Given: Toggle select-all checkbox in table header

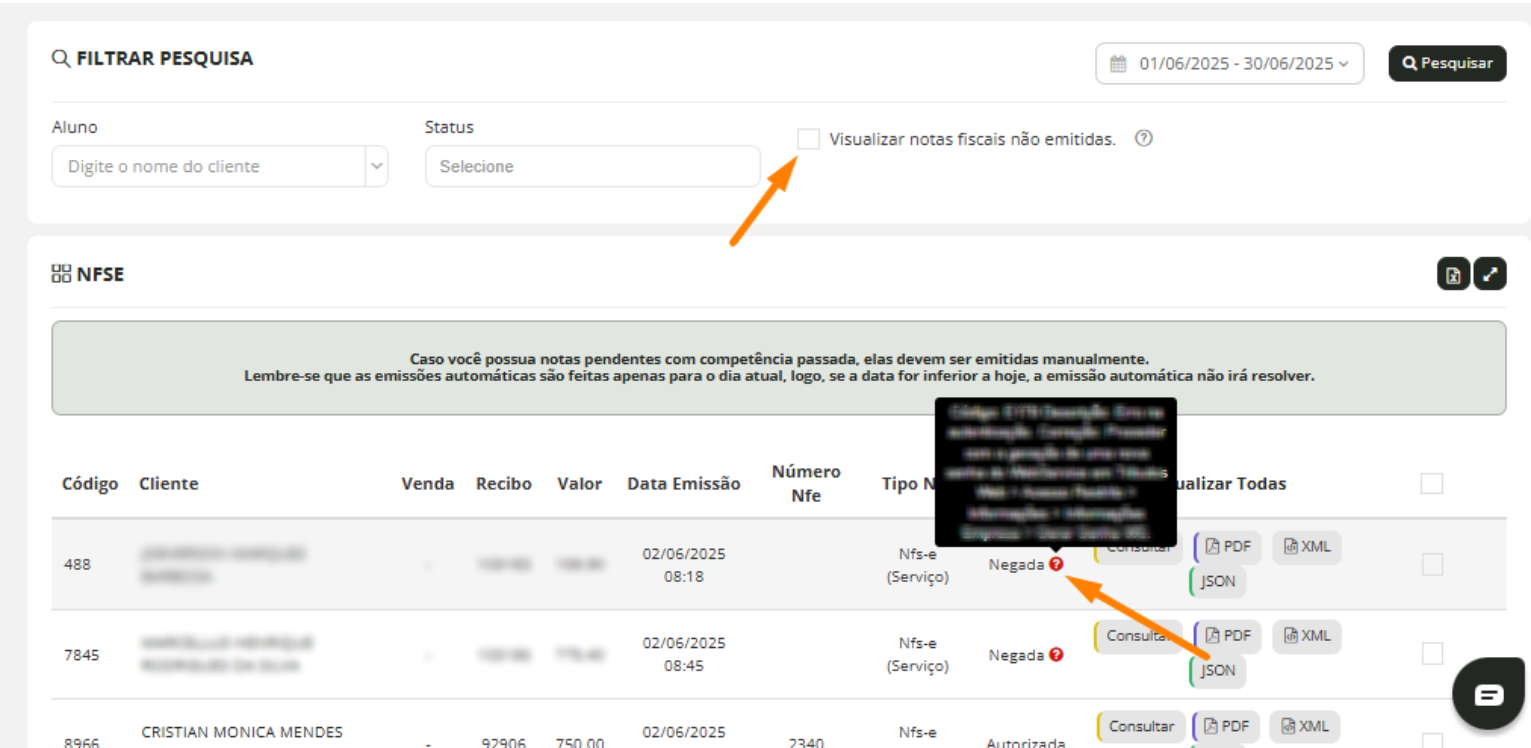Looking at the screenshot, I should (x=1432, y=483).
